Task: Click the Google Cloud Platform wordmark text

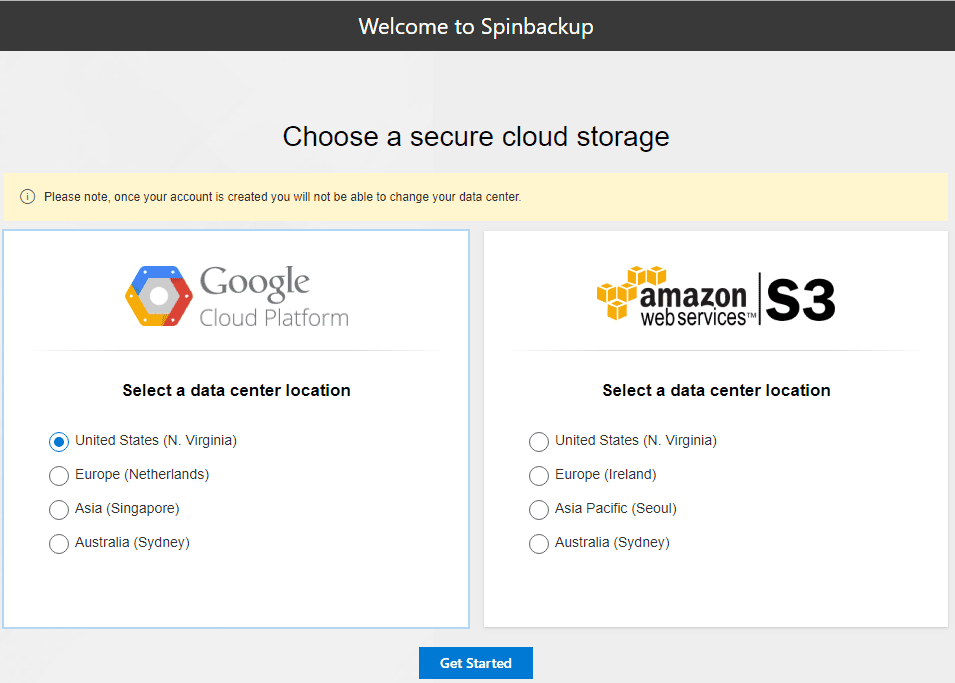Action: click(x=273, y=297)
